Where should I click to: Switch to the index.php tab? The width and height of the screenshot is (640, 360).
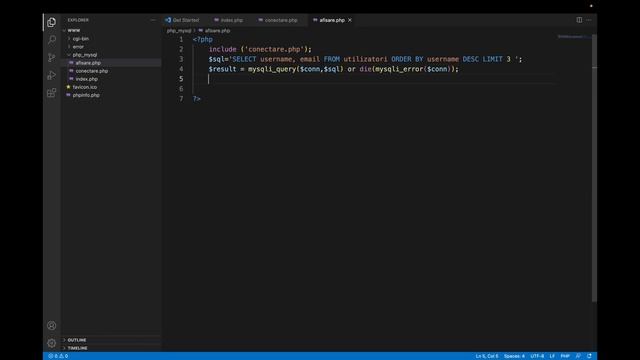[x=228, y=20]
